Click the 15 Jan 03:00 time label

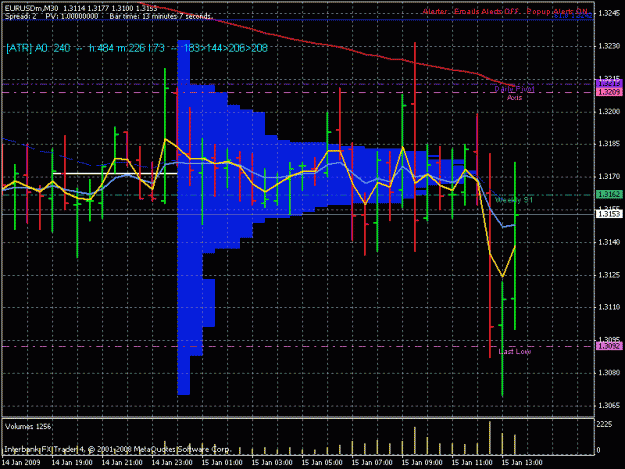[272, 463]
